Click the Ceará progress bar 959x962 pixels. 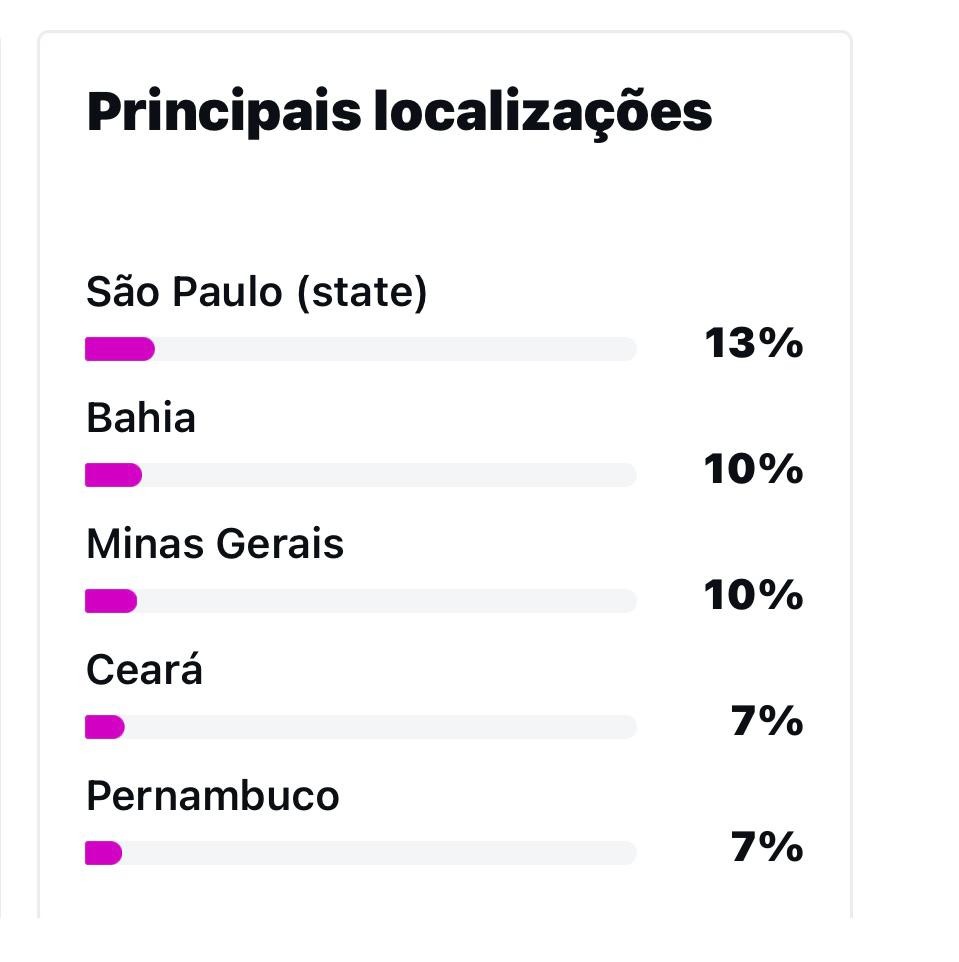tap(361, 727)
